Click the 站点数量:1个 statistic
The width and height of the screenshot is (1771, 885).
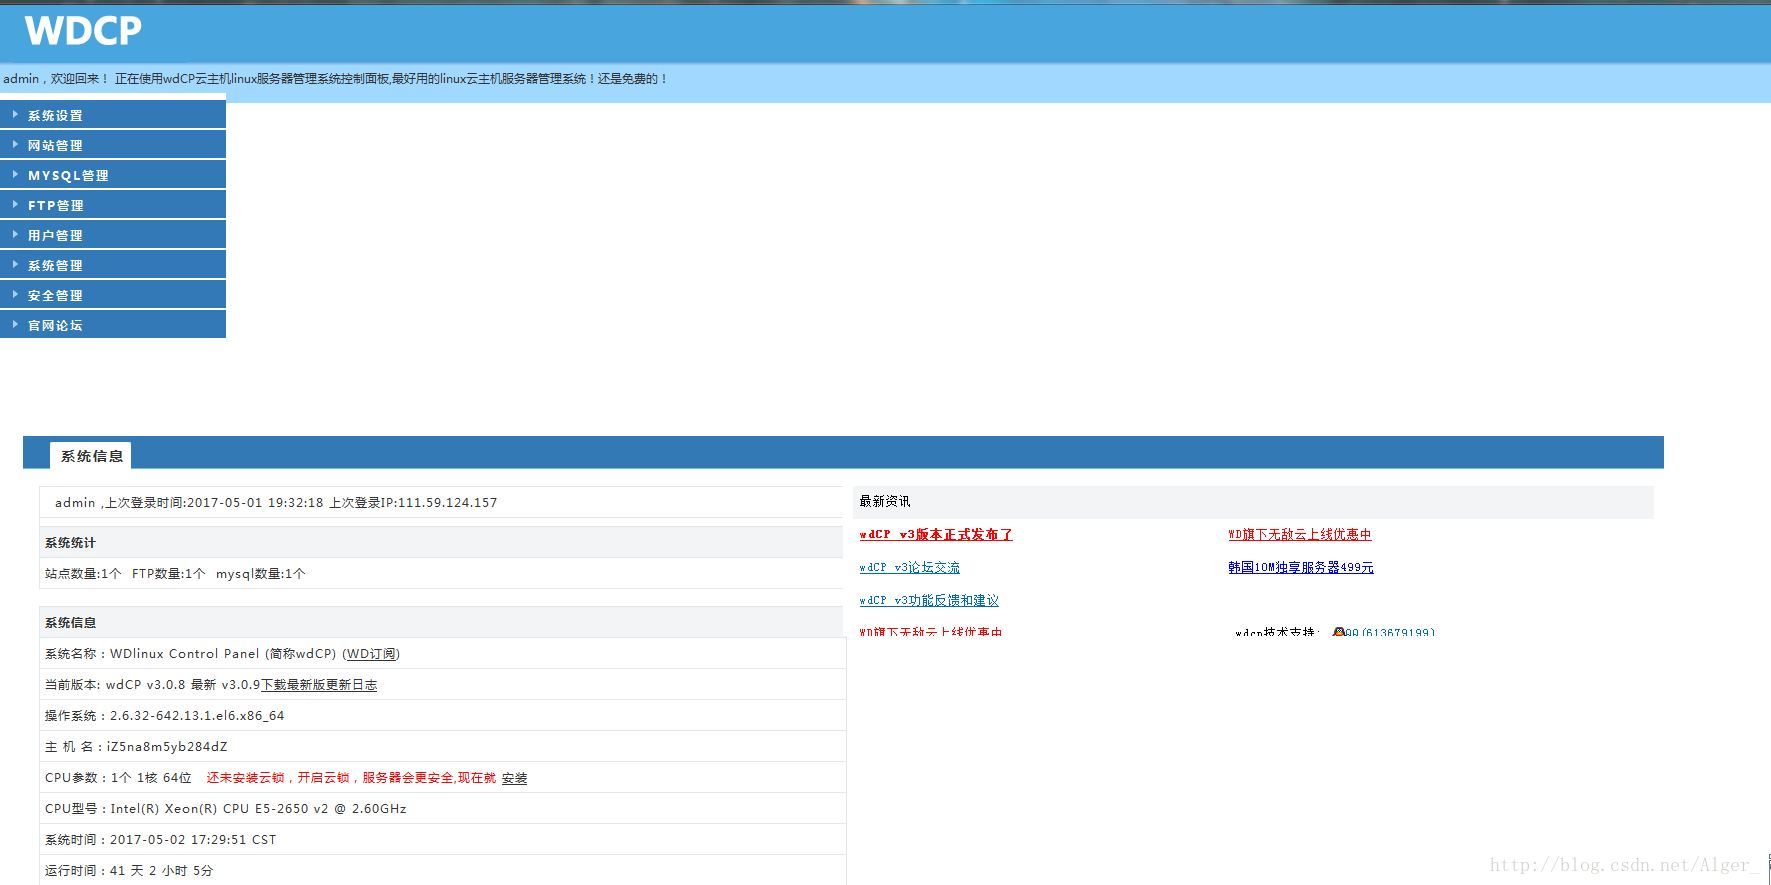pos(83,574)
